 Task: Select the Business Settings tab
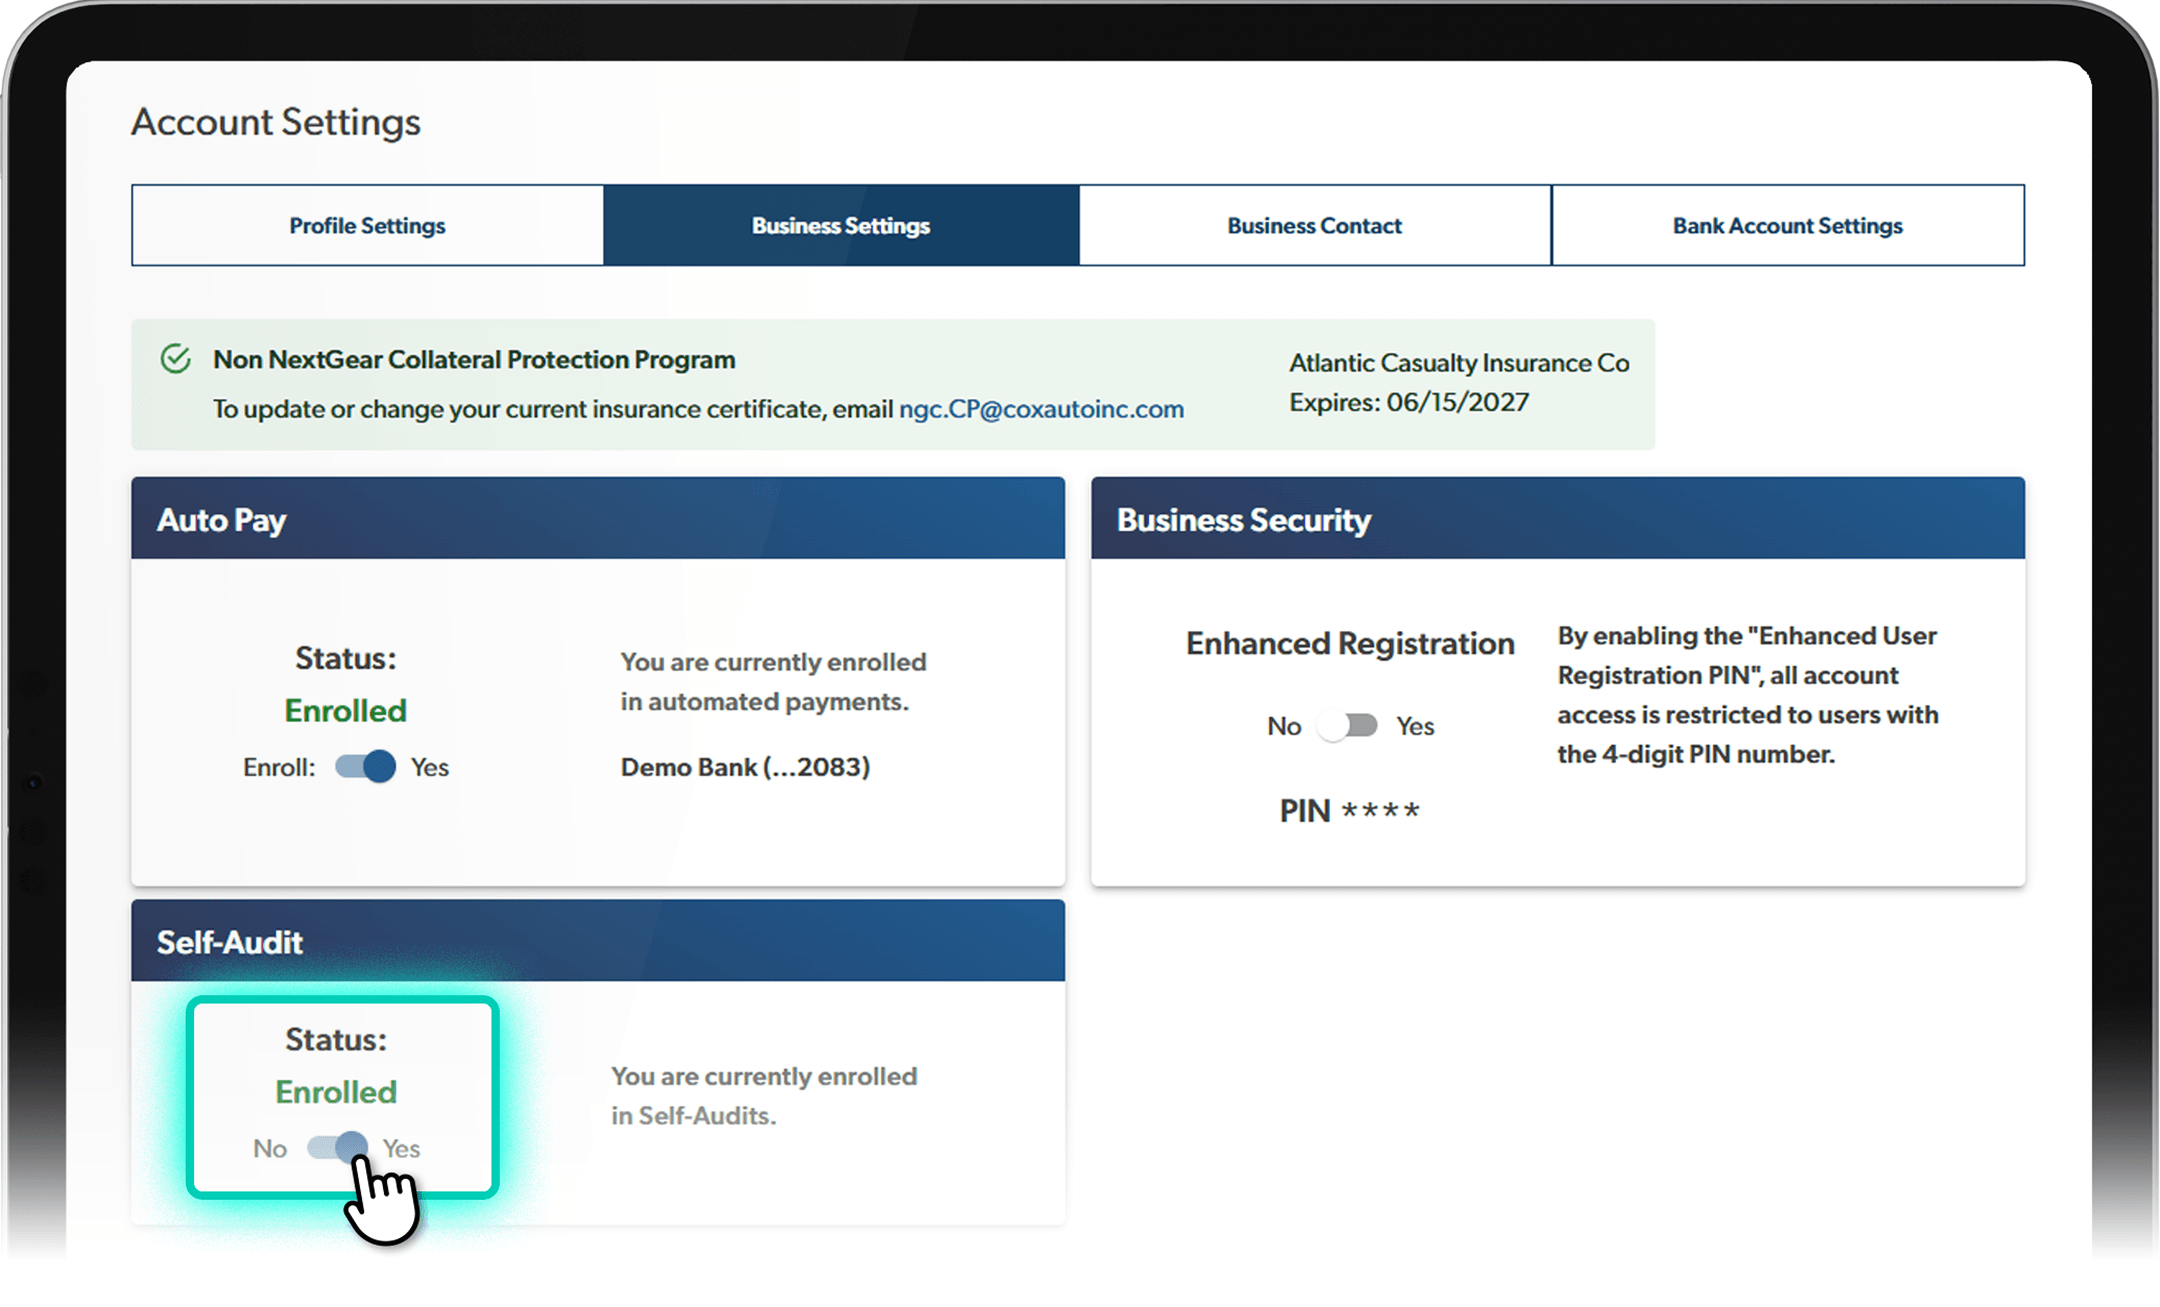841,225
